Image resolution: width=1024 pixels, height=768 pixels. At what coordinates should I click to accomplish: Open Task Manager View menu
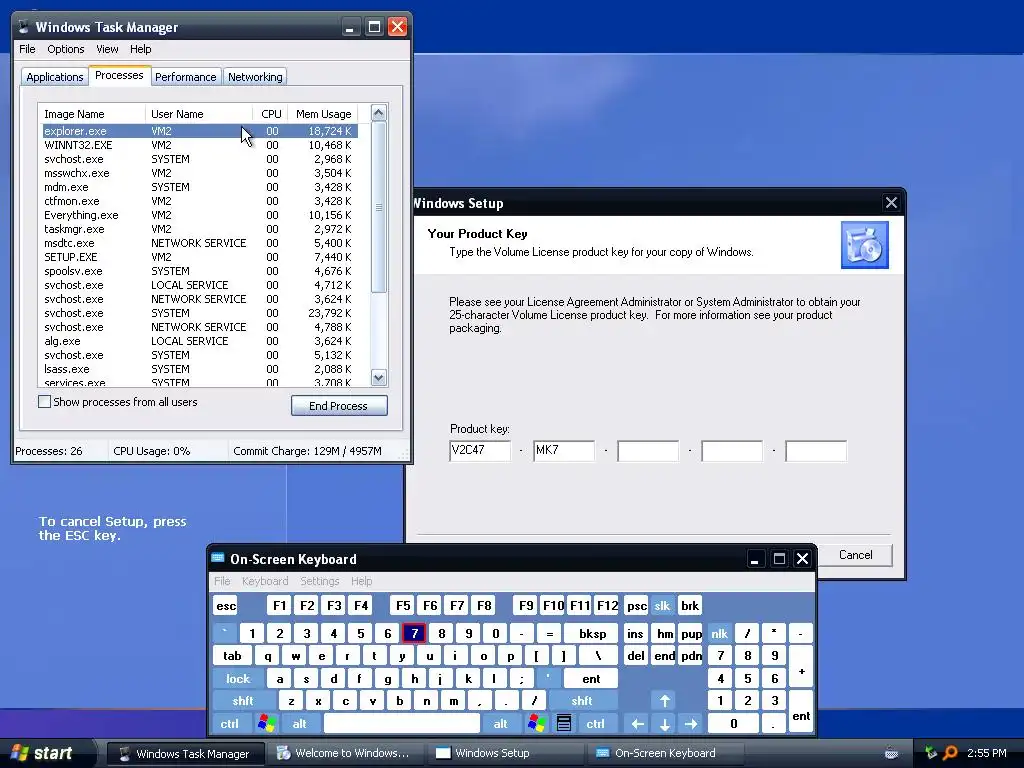(x=107, y=49)
